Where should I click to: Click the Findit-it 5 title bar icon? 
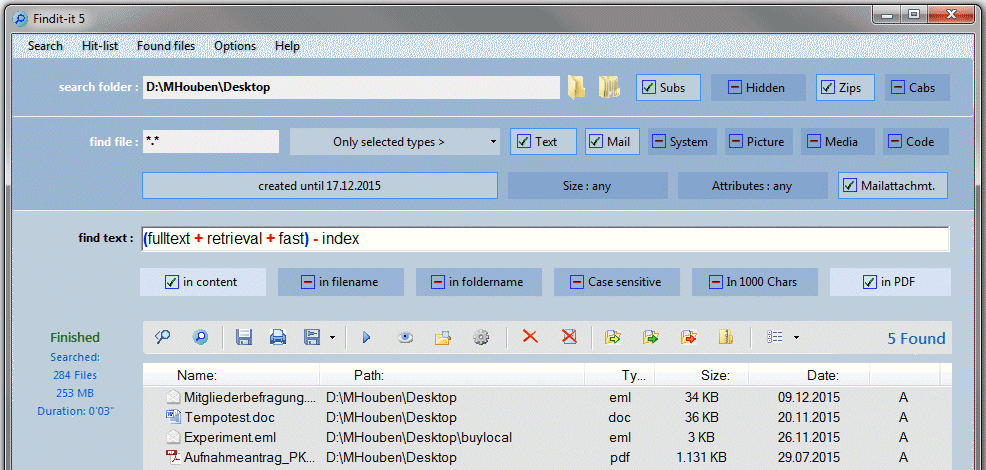click(x=21, y=19)
